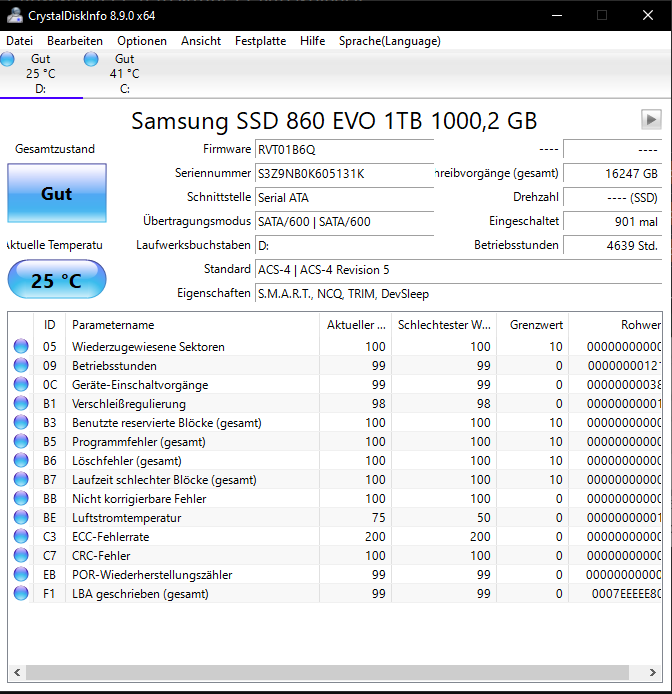Click status orb for Betriebsstunden row
The image size is (672, 694).
[21, 365]
